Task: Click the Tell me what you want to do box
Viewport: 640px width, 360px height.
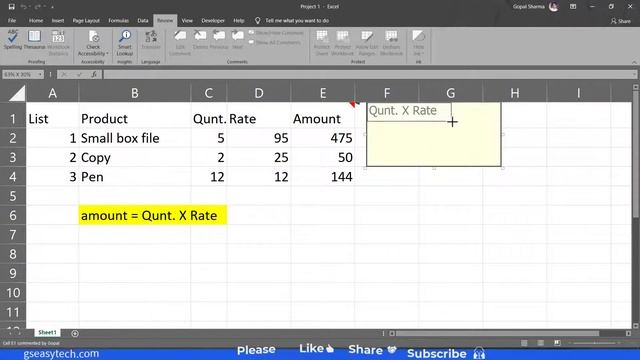Action: click(x=292, y=20)
